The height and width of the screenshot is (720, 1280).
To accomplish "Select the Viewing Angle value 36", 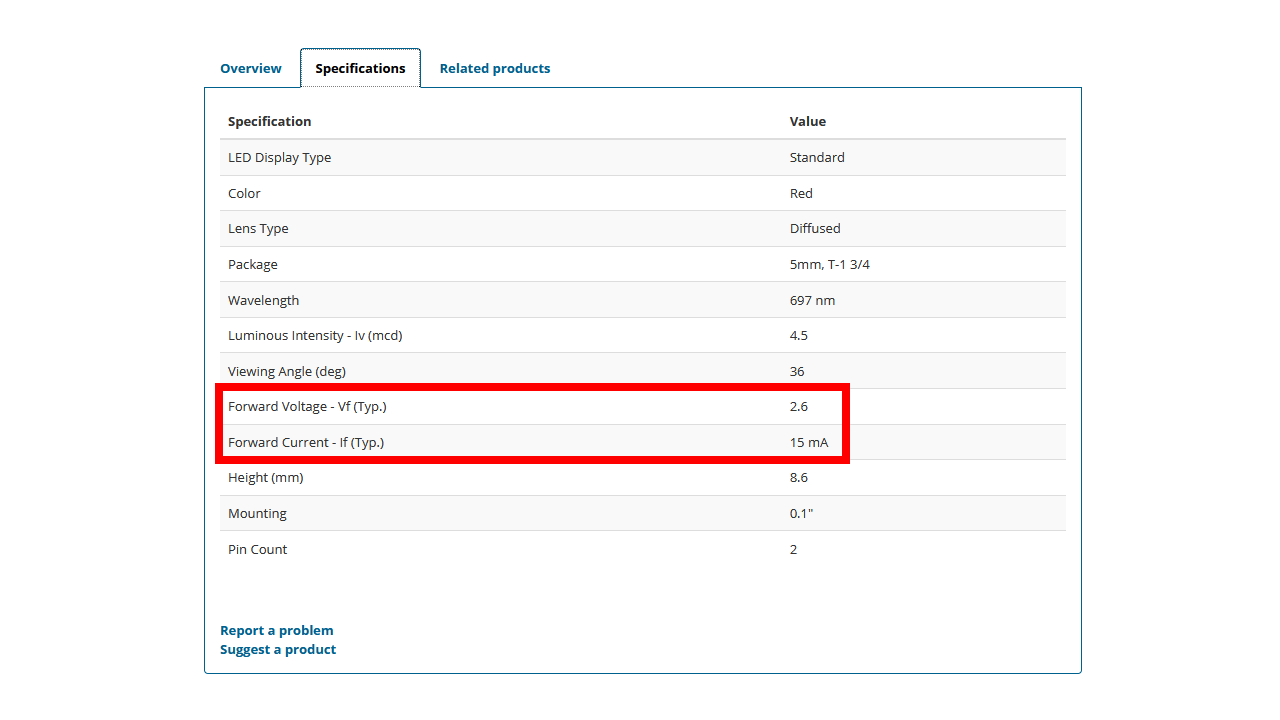I will (796, 371).
